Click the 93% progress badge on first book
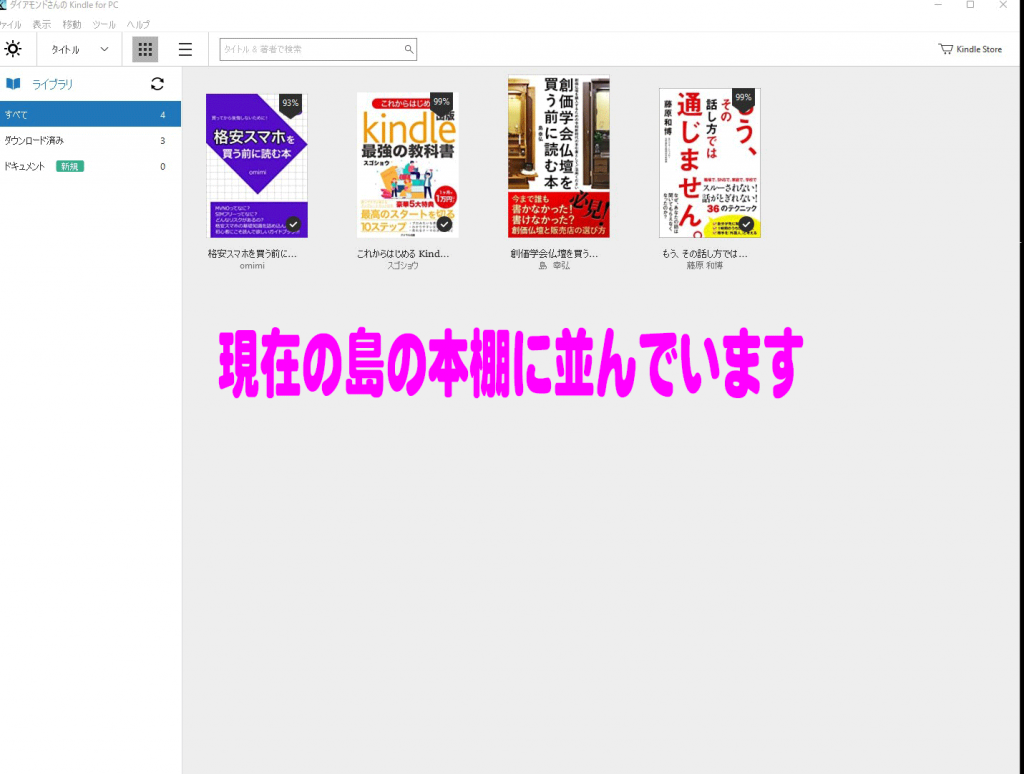 pyautogui.click(x=290, y=103)
